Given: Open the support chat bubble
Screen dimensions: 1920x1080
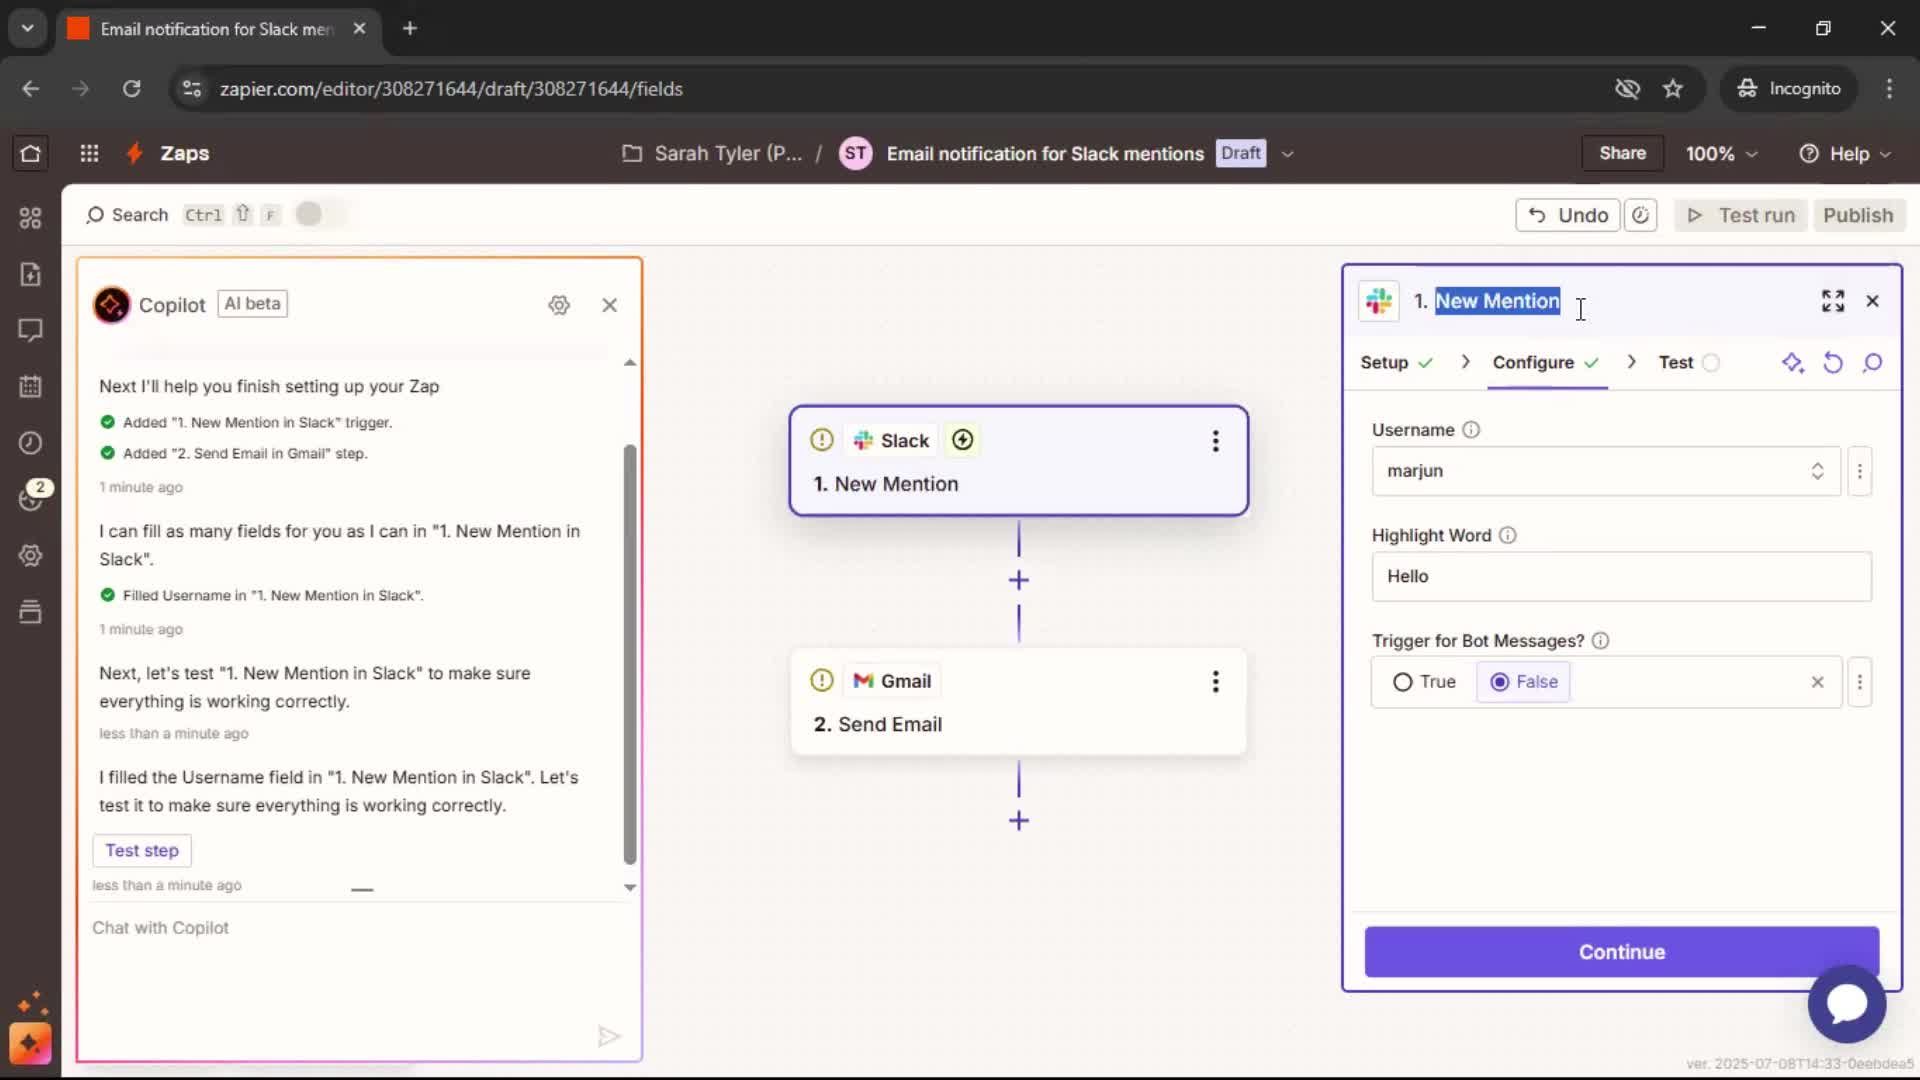Looking at the screenshot, I should tap(1847, 1004).
